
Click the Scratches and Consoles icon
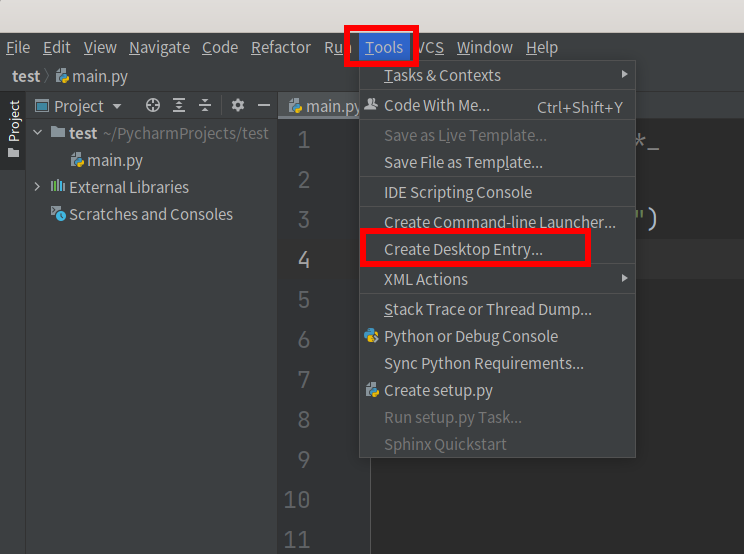point(58,214)
